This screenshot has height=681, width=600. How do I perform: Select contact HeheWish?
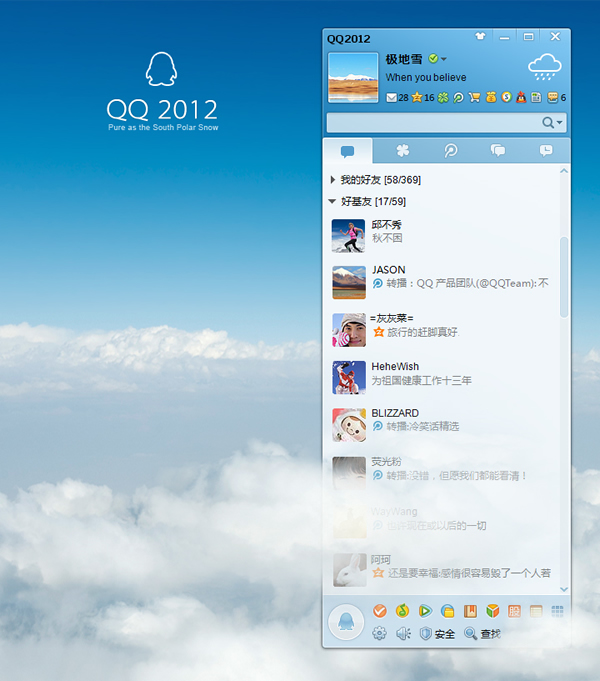442,377
